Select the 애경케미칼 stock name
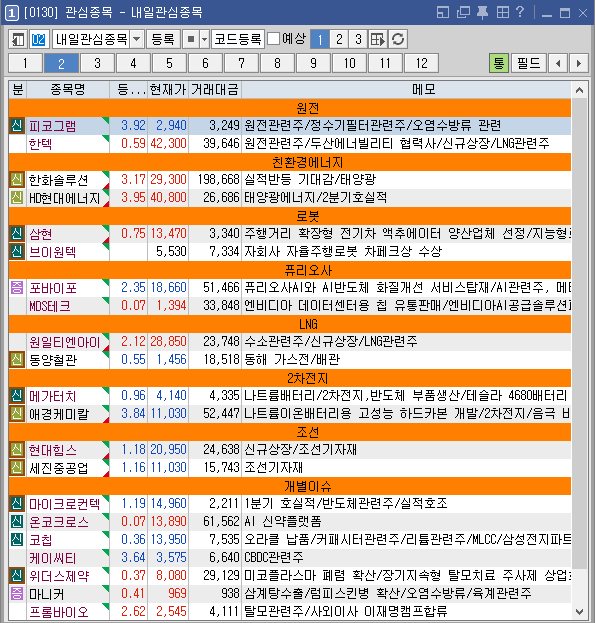The height and width of the screenshot is (623, 595). (59, 414)
